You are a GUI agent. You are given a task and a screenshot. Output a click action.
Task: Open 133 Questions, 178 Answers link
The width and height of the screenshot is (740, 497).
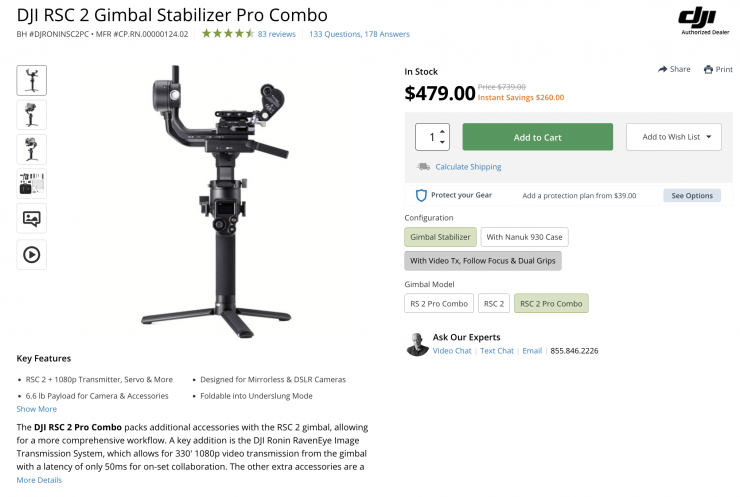[359, 34]
